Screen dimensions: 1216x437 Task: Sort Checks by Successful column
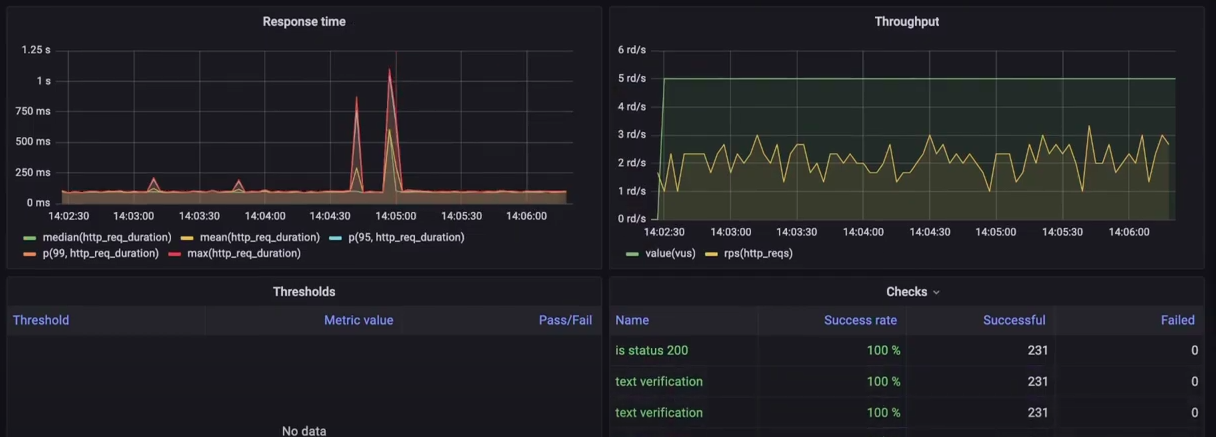1014,320
